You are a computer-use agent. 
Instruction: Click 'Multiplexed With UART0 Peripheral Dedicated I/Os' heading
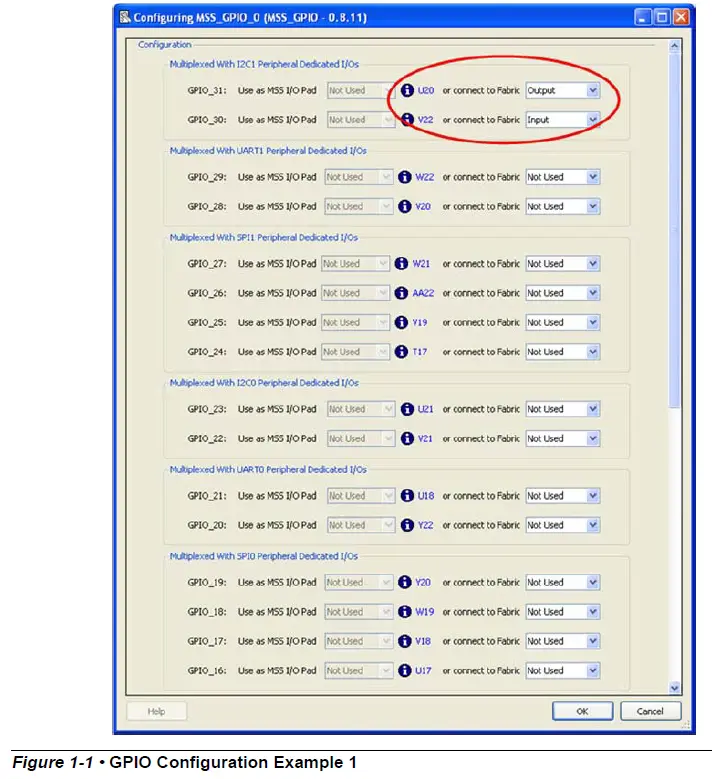[x=268, y=469]
